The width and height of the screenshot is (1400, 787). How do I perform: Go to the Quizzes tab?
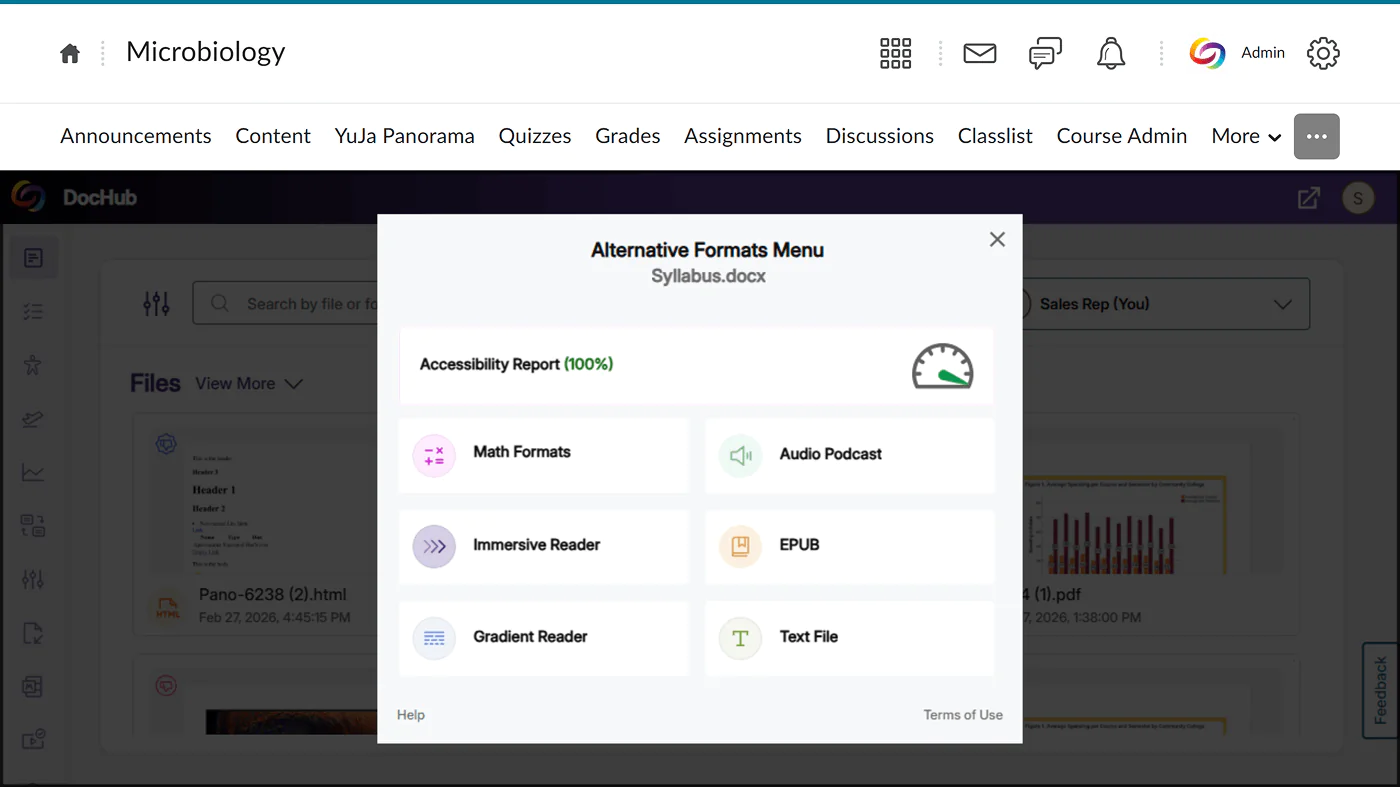[x=535, y=136]
